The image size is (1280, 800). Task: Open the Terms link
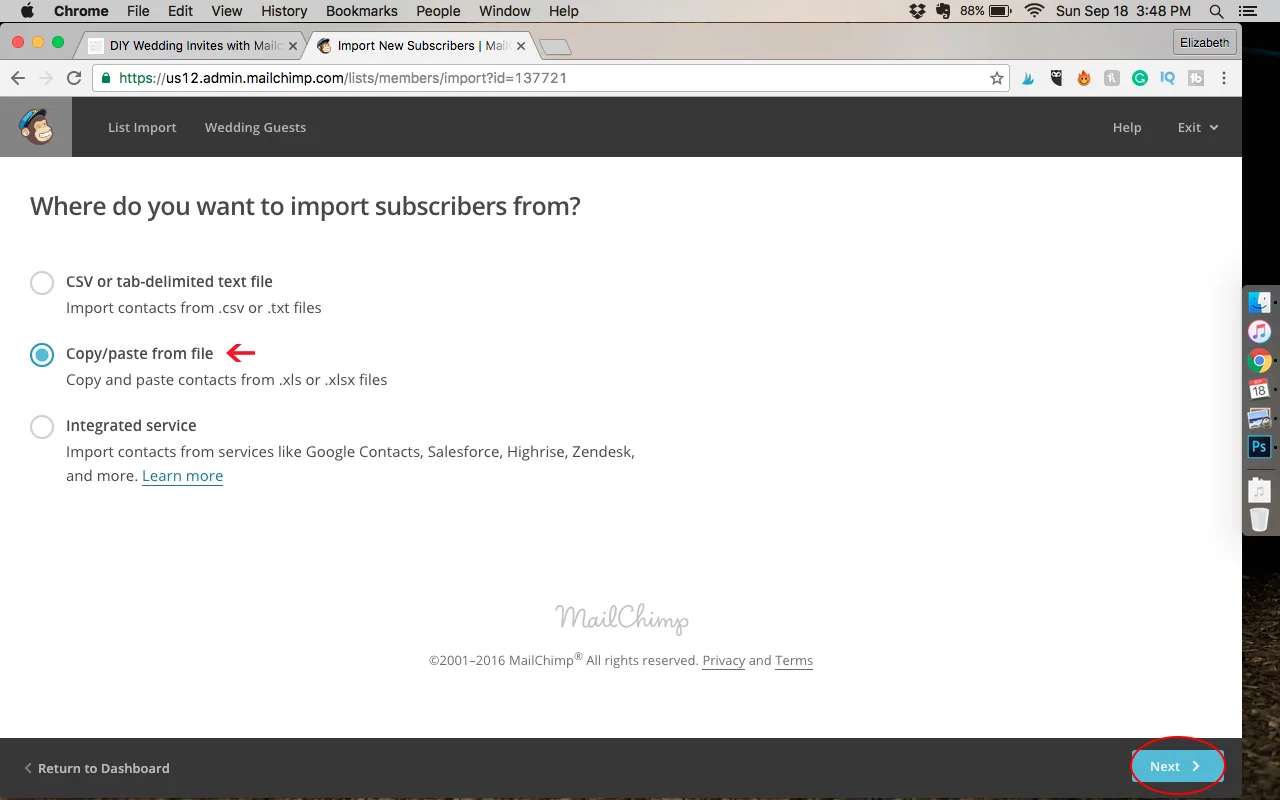point(794,660)
